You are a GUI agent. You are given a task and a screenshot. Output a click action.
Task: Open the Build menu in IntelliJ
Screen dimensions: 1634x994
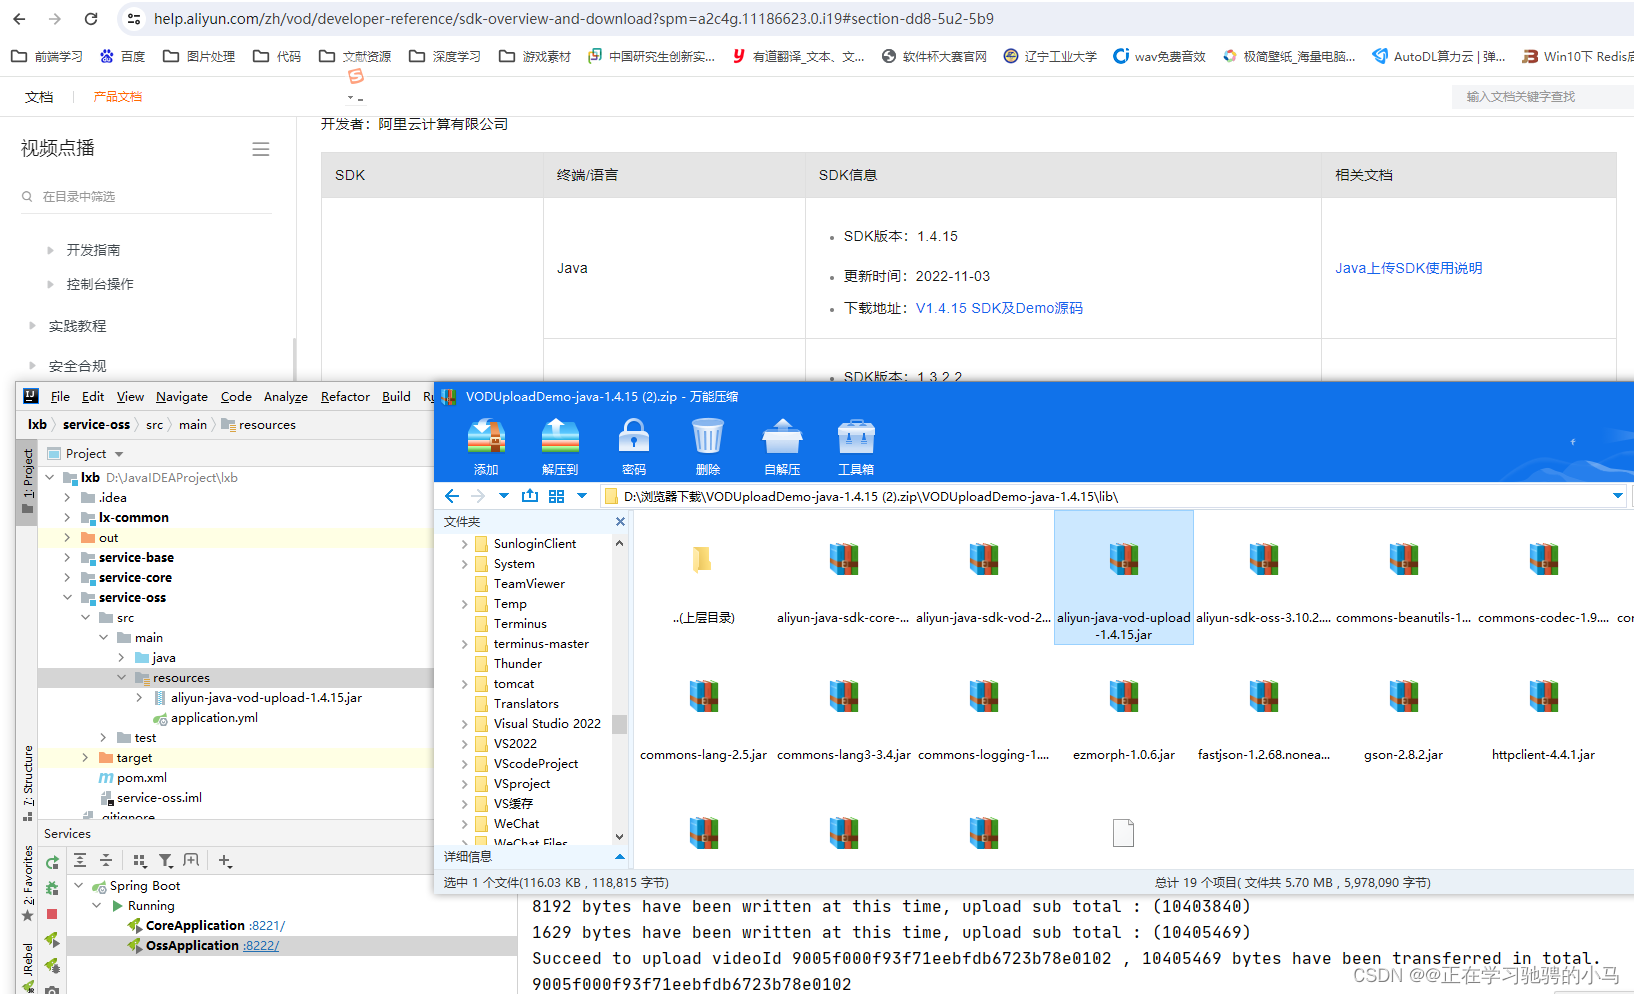pos(396,397)
